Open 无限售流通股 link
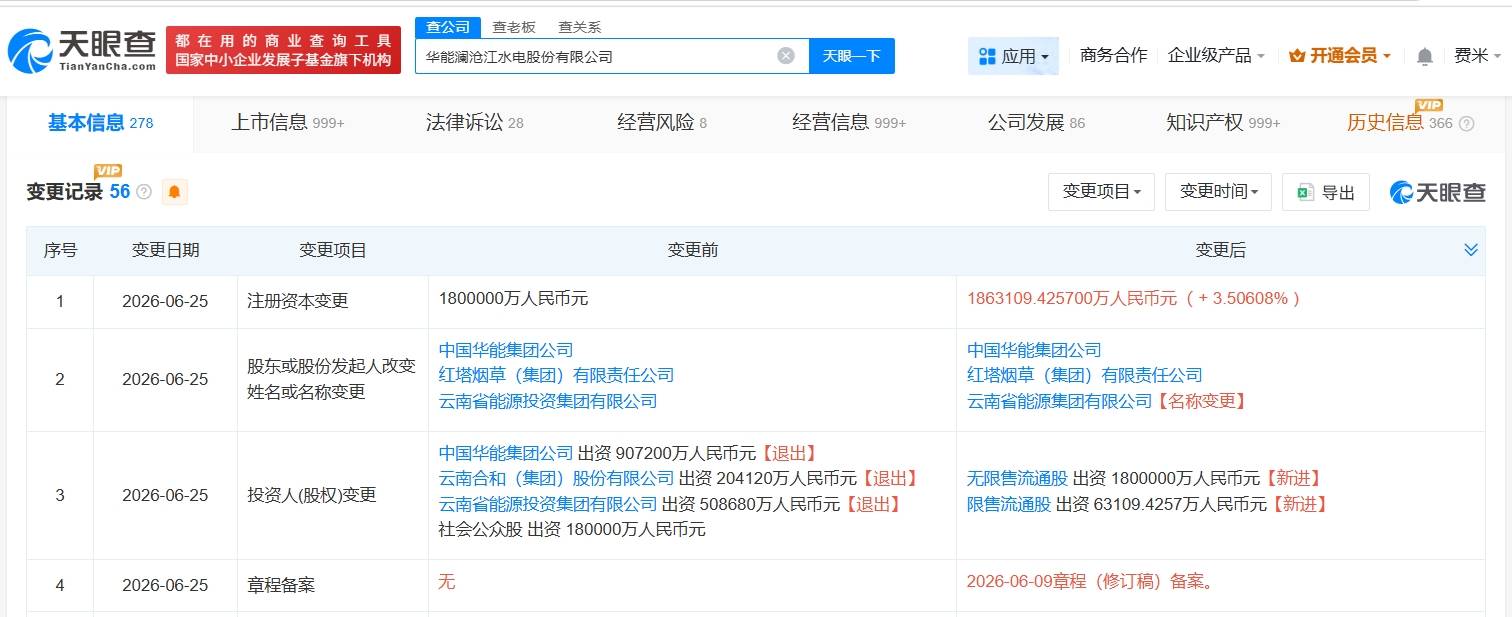Viewport: 1512px width, 617px height. pyautogui.click(x=1017, y=479)
